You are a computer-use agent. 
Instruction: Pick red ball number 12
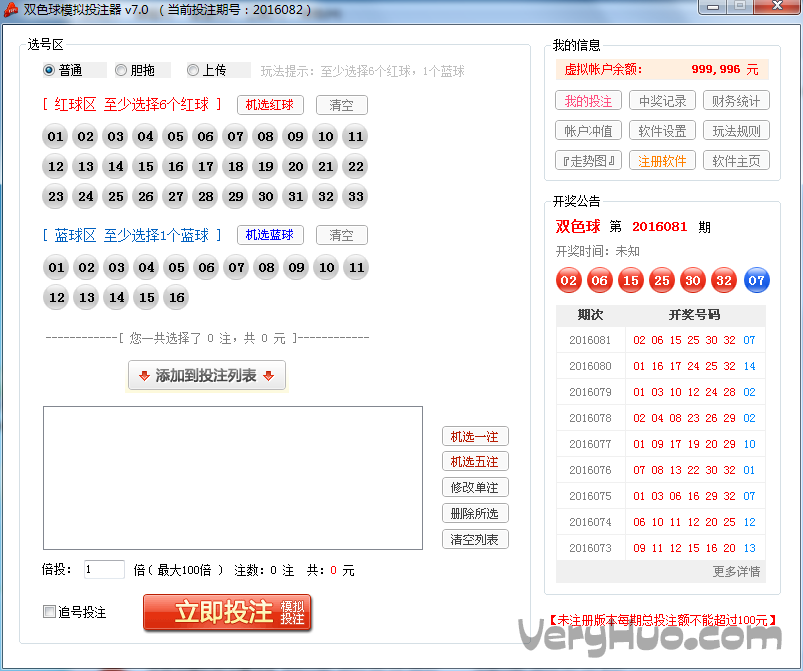[x=55, y=166]
